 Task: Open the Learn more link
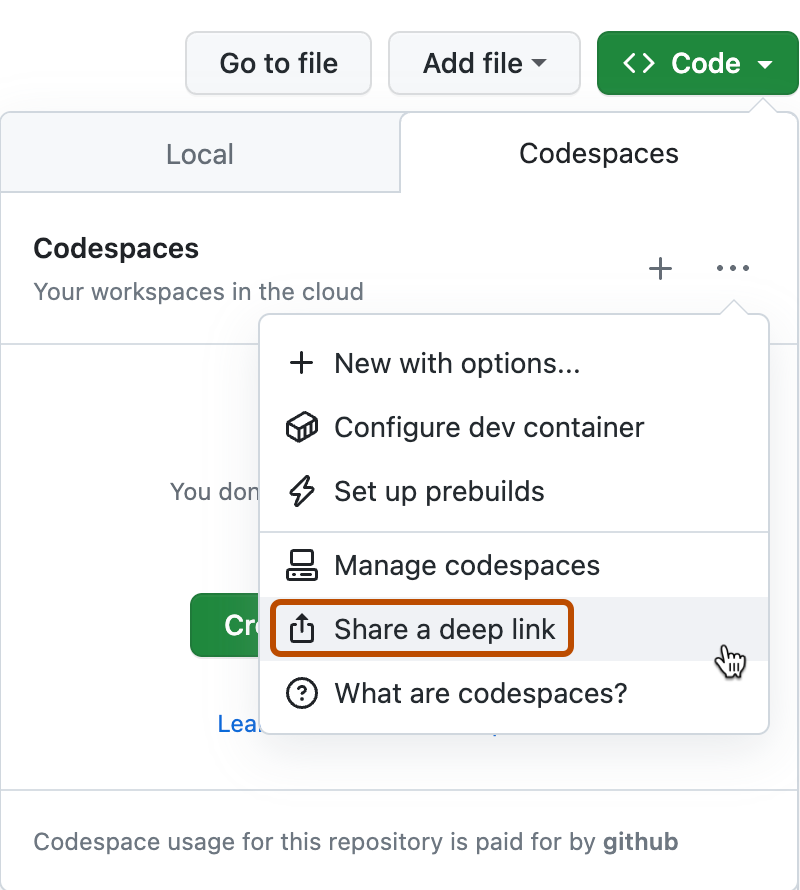tap(240, 724)
